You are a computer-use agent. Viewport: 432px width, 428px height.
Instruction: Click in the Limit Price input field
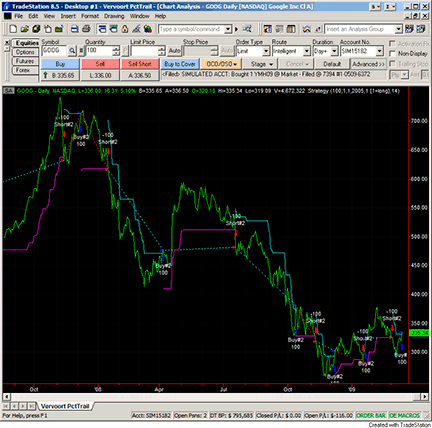click(x=144, y=51)
